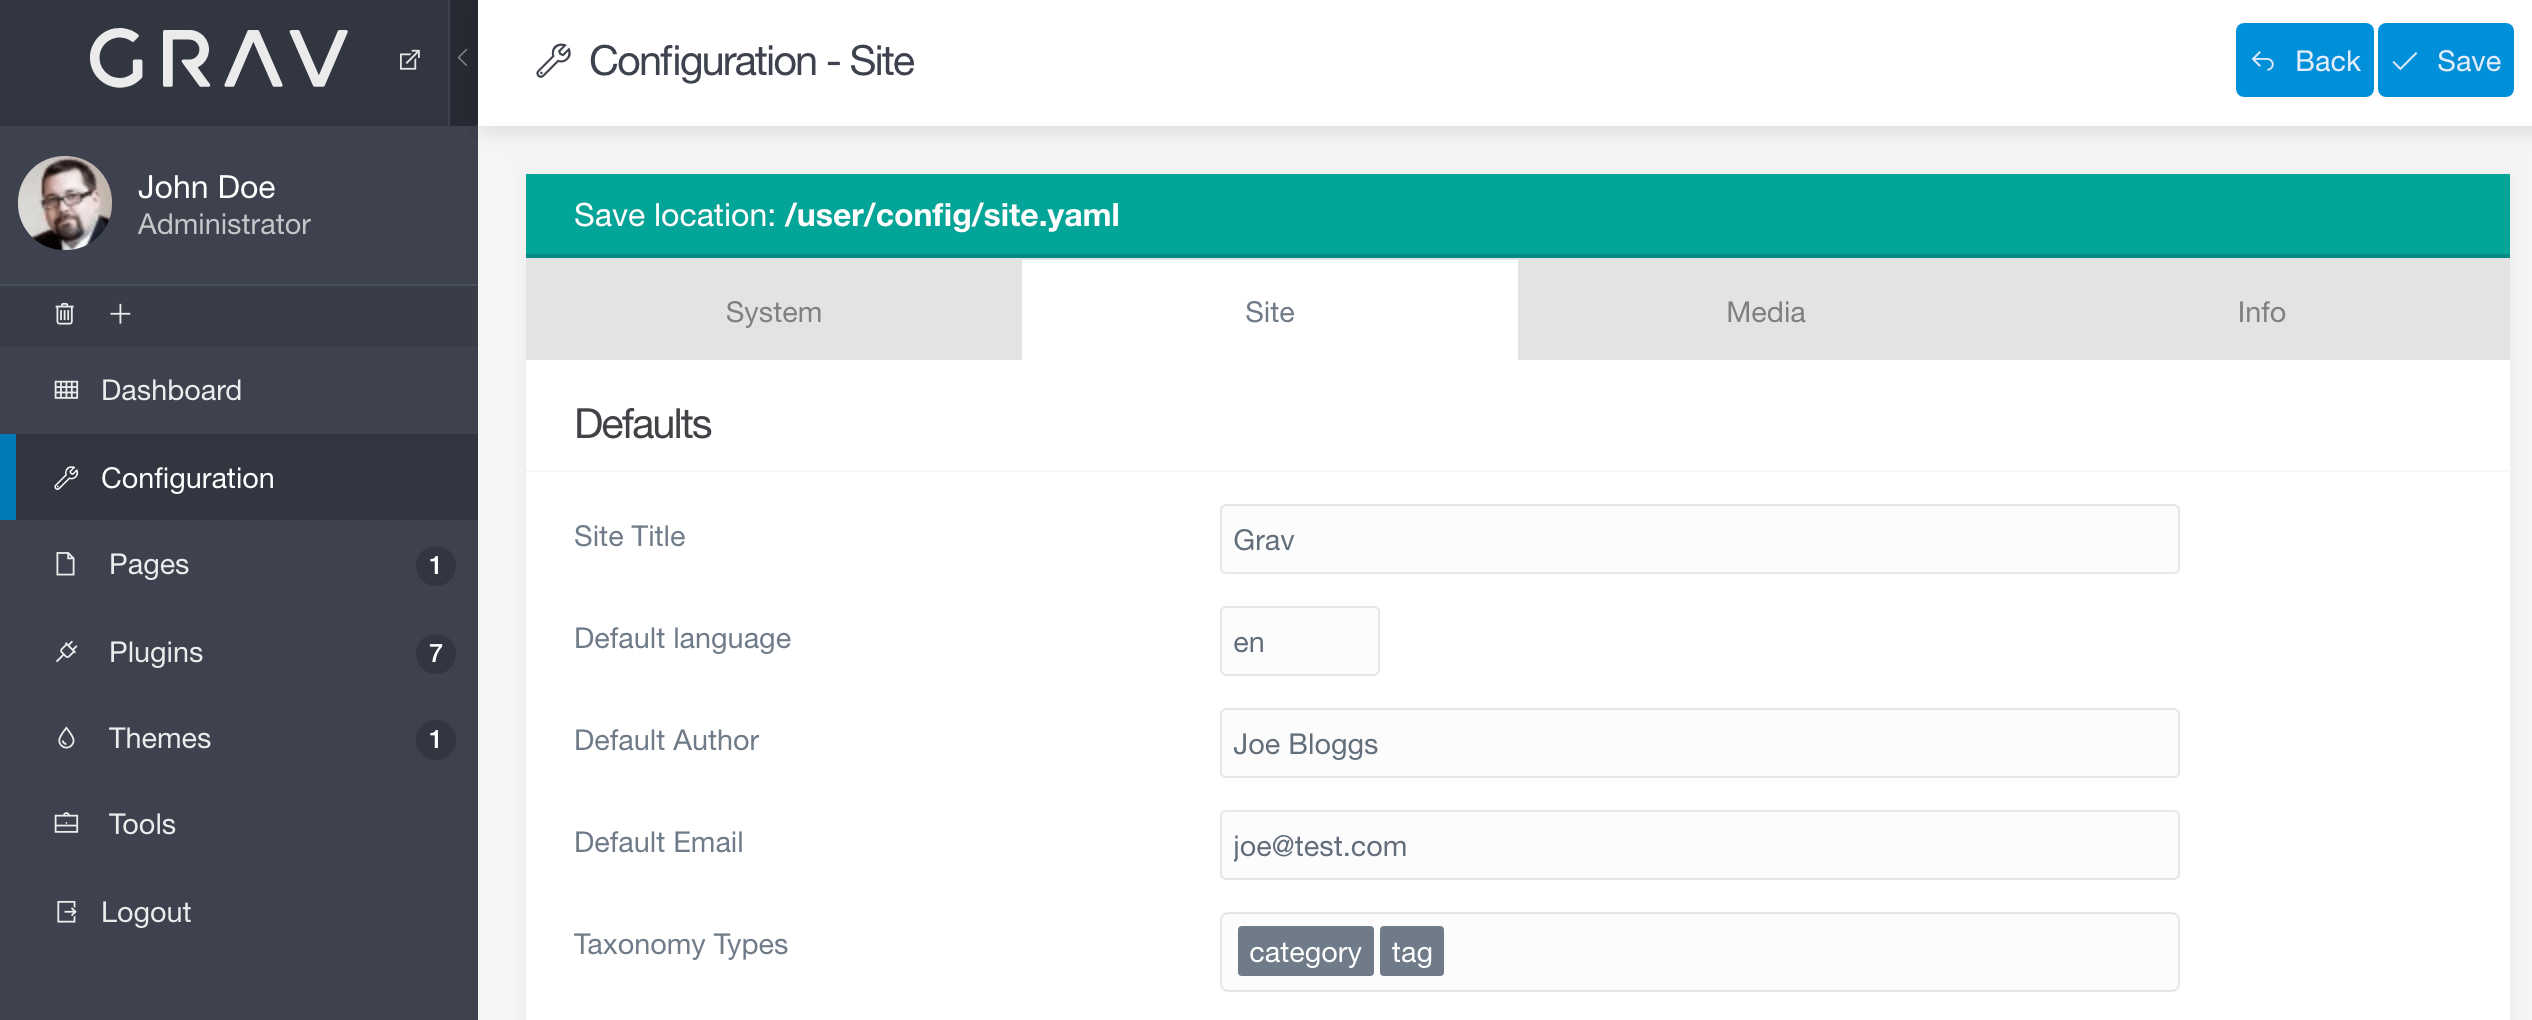This screenshot has width=2532, height=1020.
Task: Expand the Default language field
Action: tap(1299, 641)
